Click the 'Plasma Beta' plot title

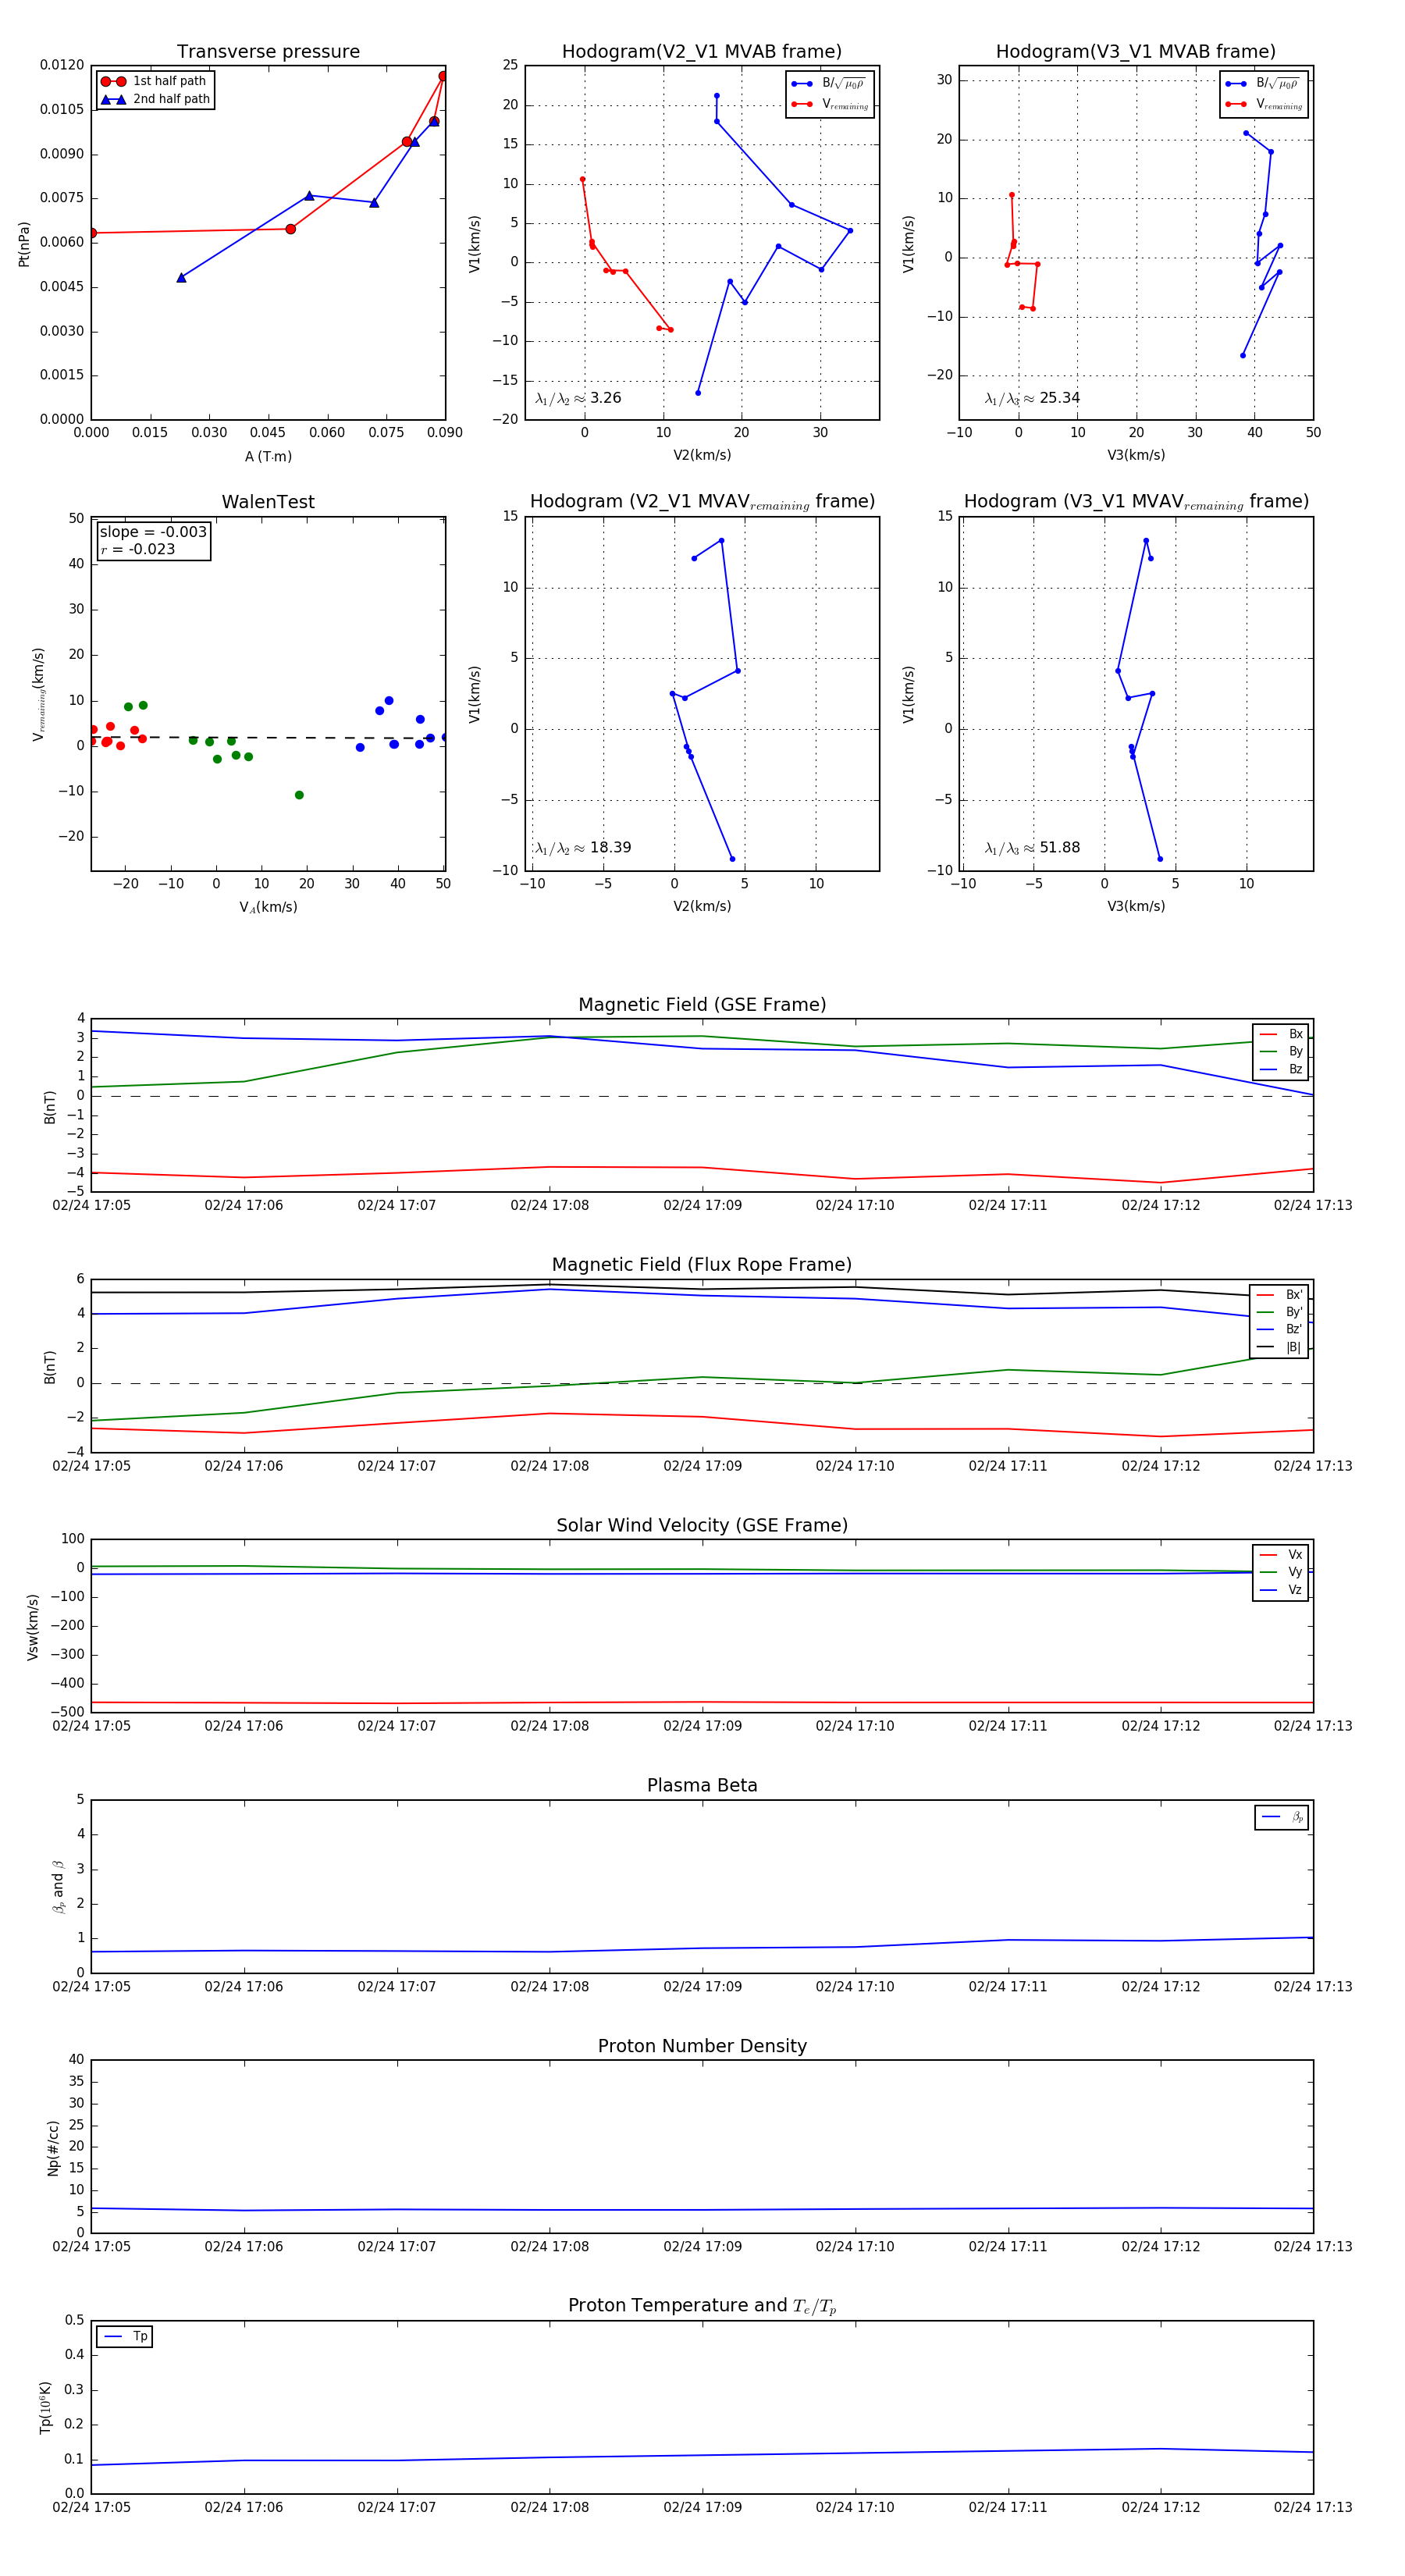pos(702,1785)
